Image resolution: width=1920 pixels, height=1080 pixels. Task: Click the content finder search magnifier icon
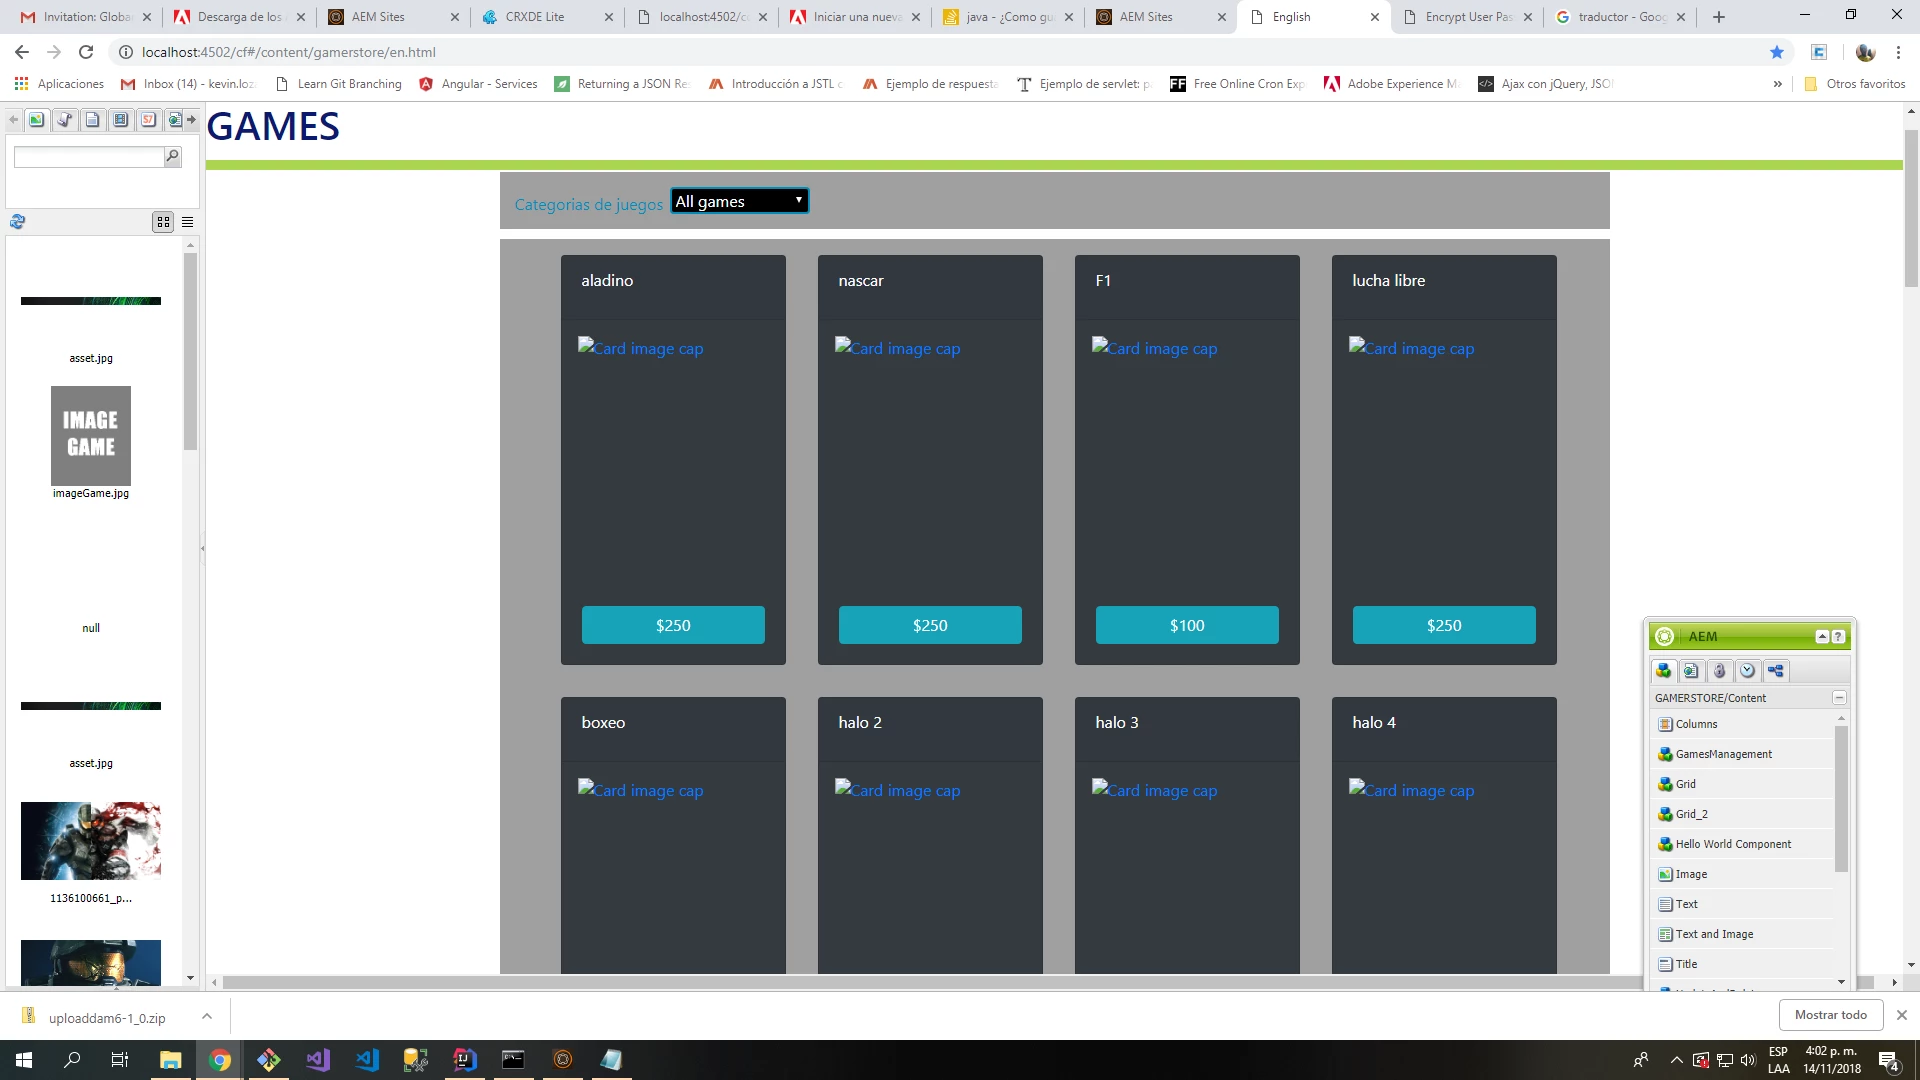(x=172, y=156)
